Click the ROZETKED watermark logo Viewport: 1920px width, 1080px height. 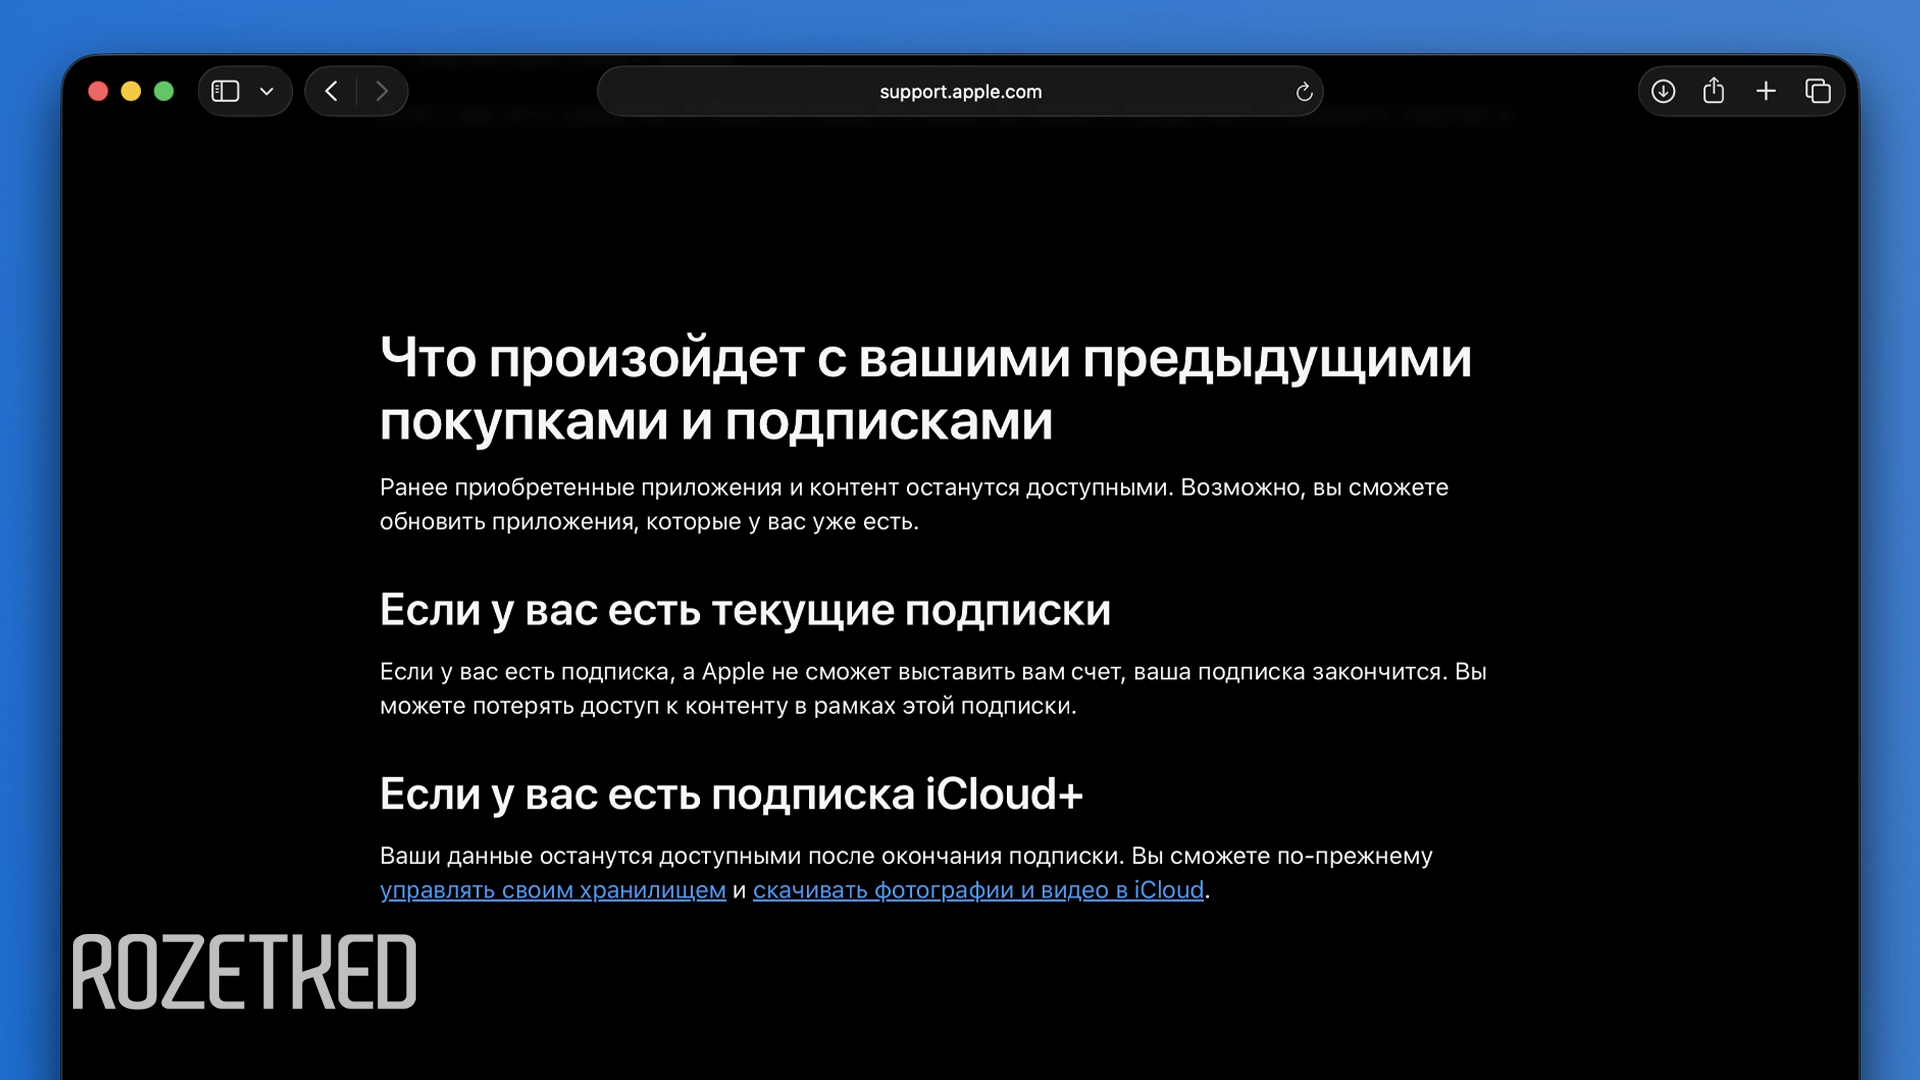[244, 972]
